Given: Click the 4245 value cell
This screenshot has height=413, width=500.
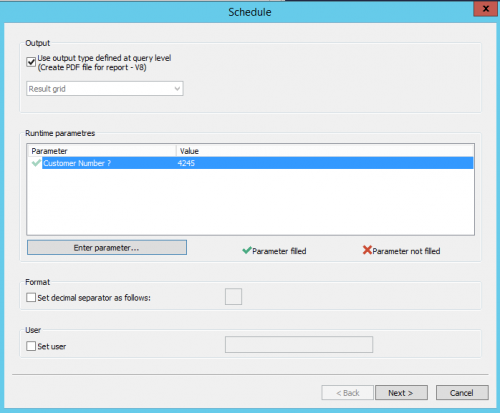Looking at the screenshot, I should (x=186, y=163).
